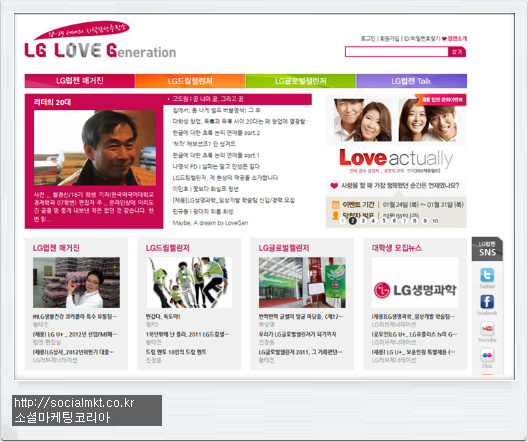Open article 1학년밖에 난 몰라, 2011 LG드림챌
The image size is (528, 442).
tap(187, 334)
